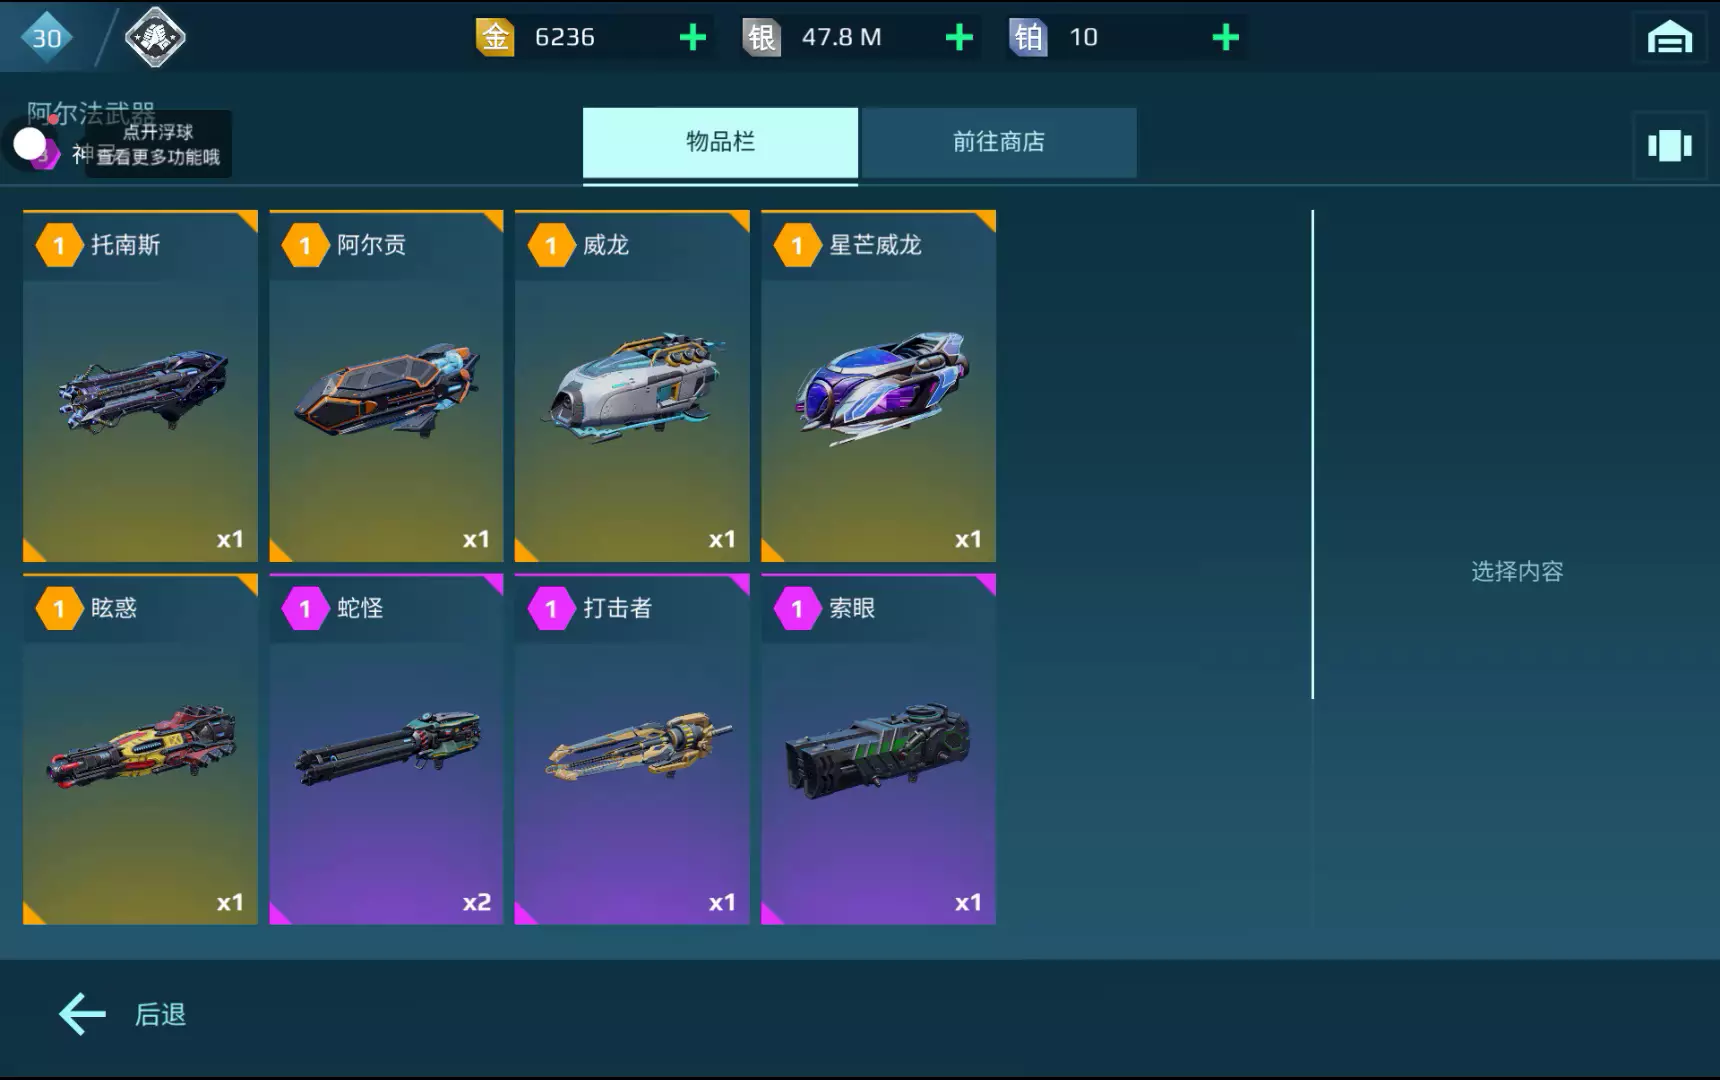Choose the 威龙 item card

(x=632, y=386)
